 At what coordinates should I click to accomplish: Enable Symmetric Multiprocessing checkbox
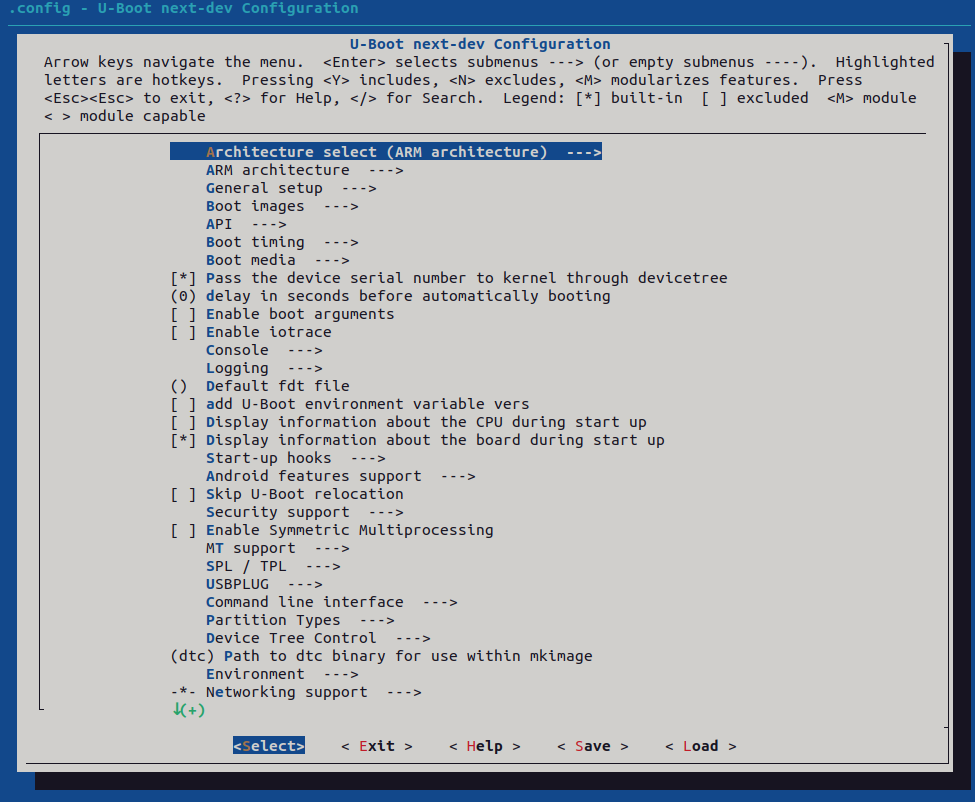pos(183,530)
